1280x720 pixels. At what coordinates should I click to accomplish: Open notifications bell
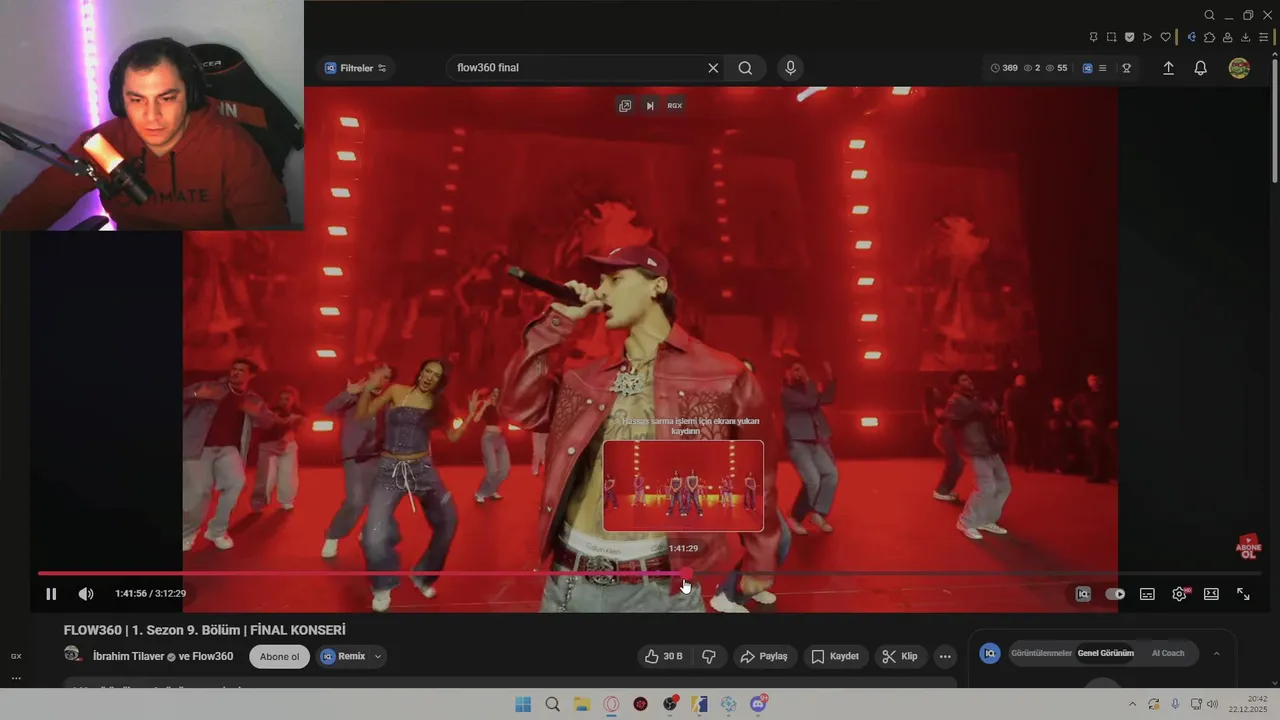tap(1201, 68)
